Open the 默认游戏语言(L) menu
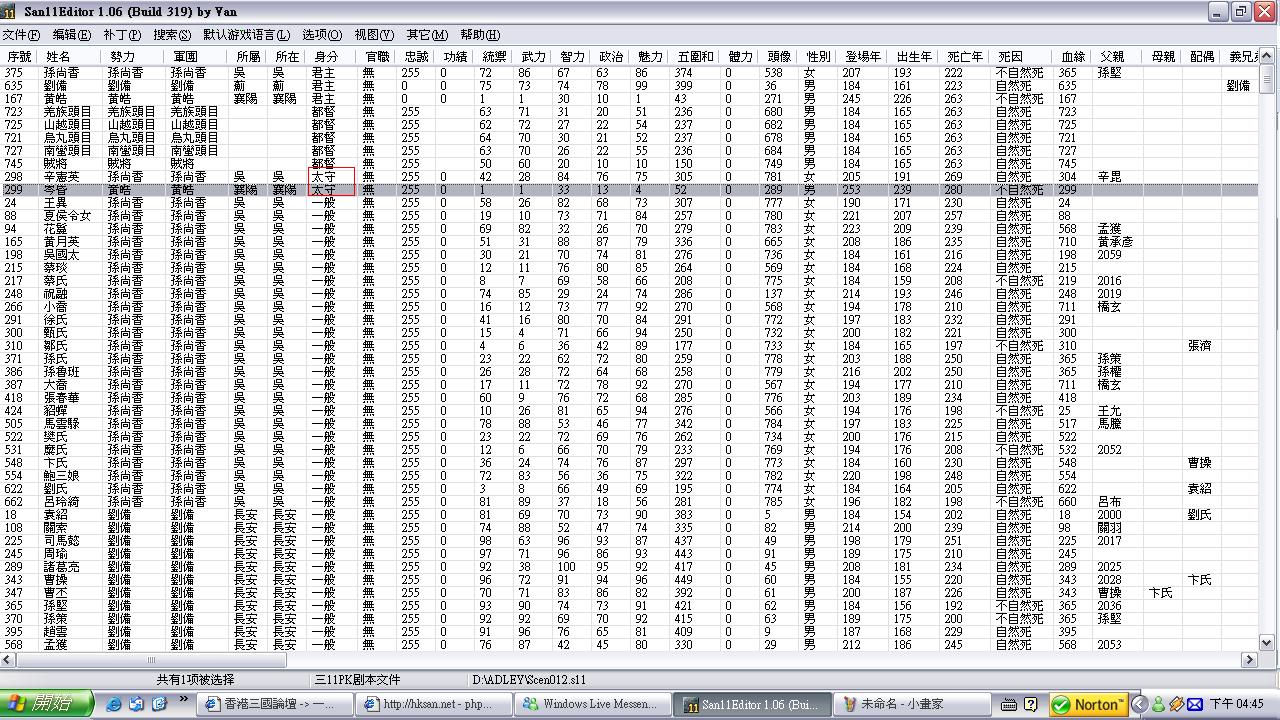The height and width of the screenshot is (720, 1280). tap(246, 35)
